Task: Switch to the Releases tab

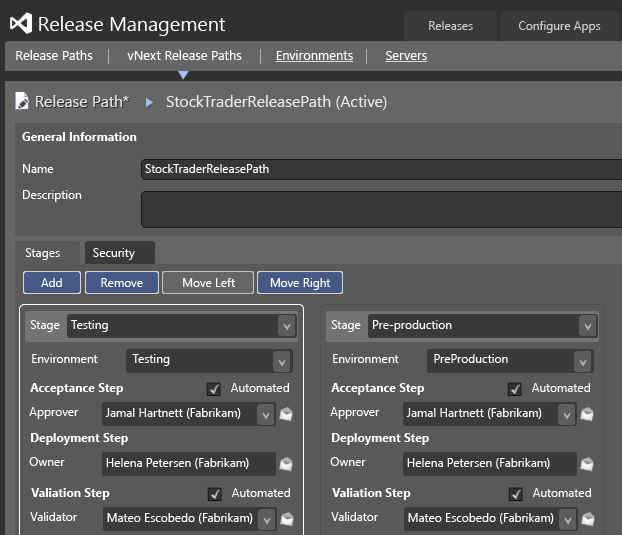Action: tap(450, 26)
